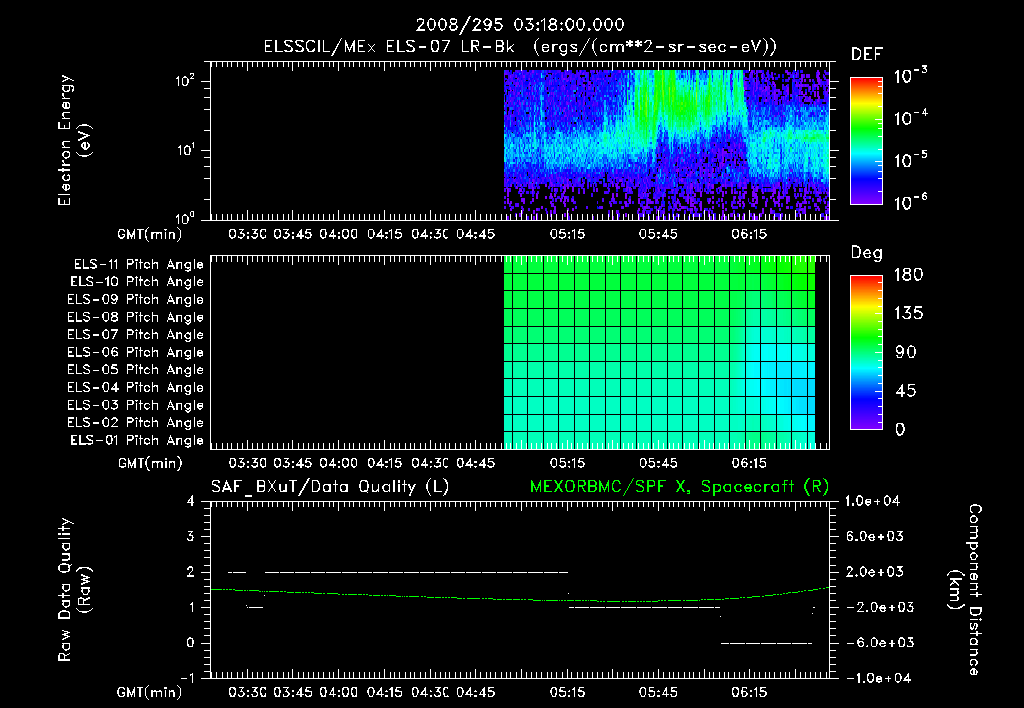Select the ELS-09 Pitch Angle label

point(136,300)
